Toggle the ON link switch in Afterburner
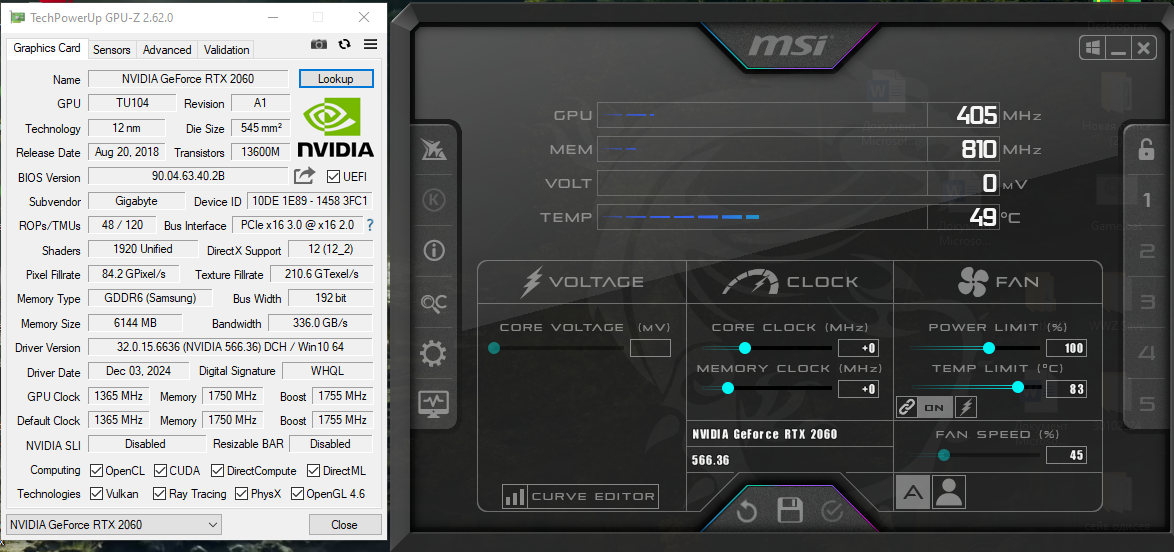The height and width of the screenshot is (552, 1174). pyautogui.click(x=936, y=407)
